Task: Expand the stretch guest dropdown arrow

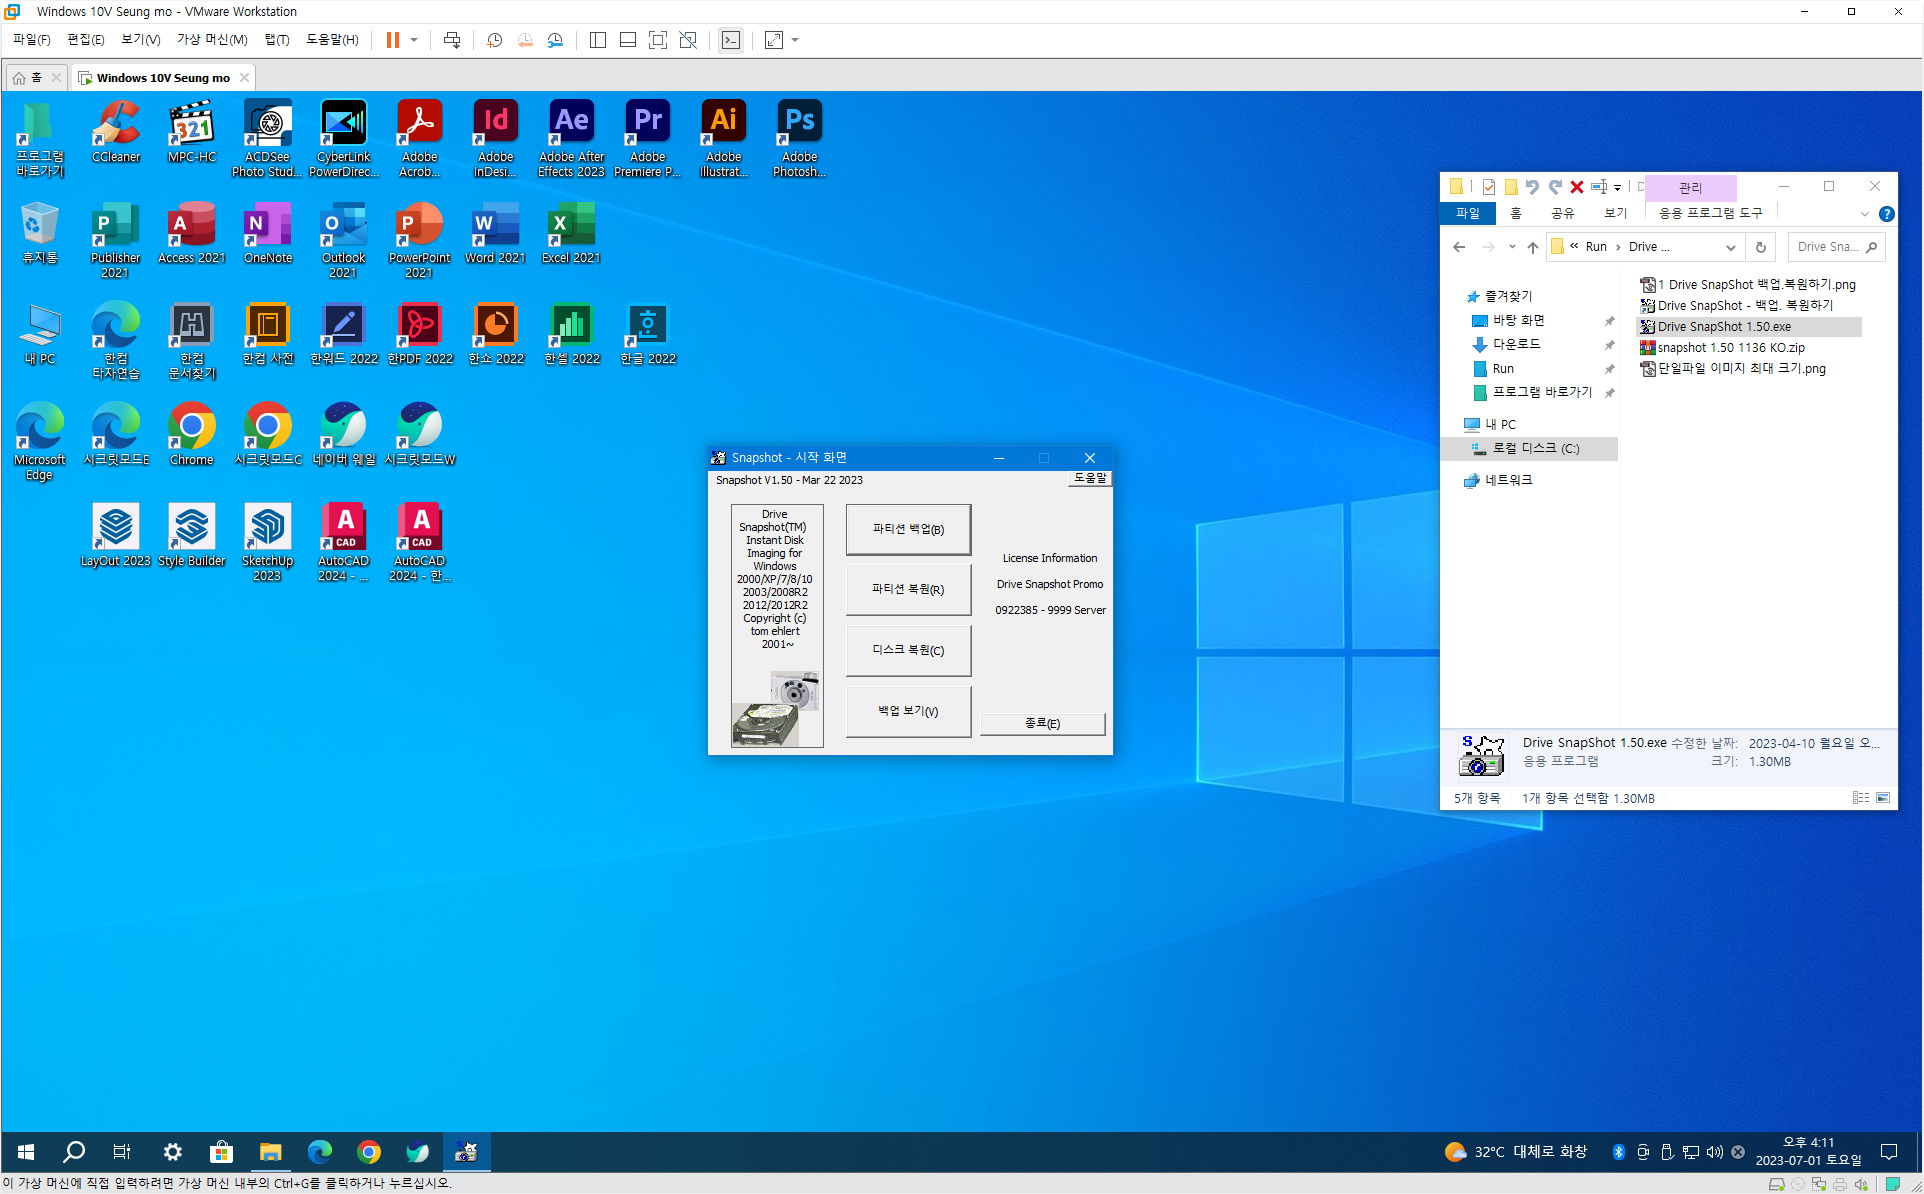Action: click(795, 40)
